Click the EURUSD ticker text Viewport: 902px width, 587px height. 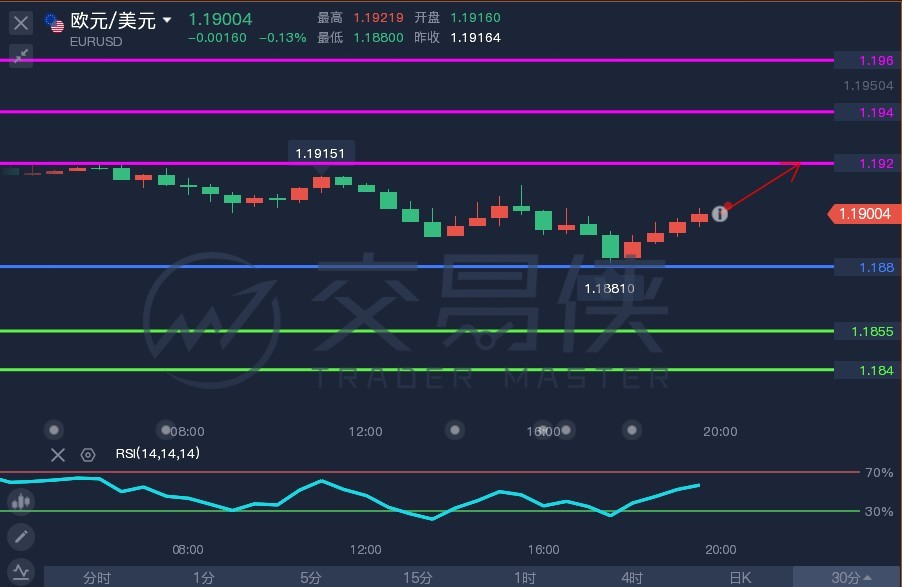pyautogui.click(x=96, y=41)
